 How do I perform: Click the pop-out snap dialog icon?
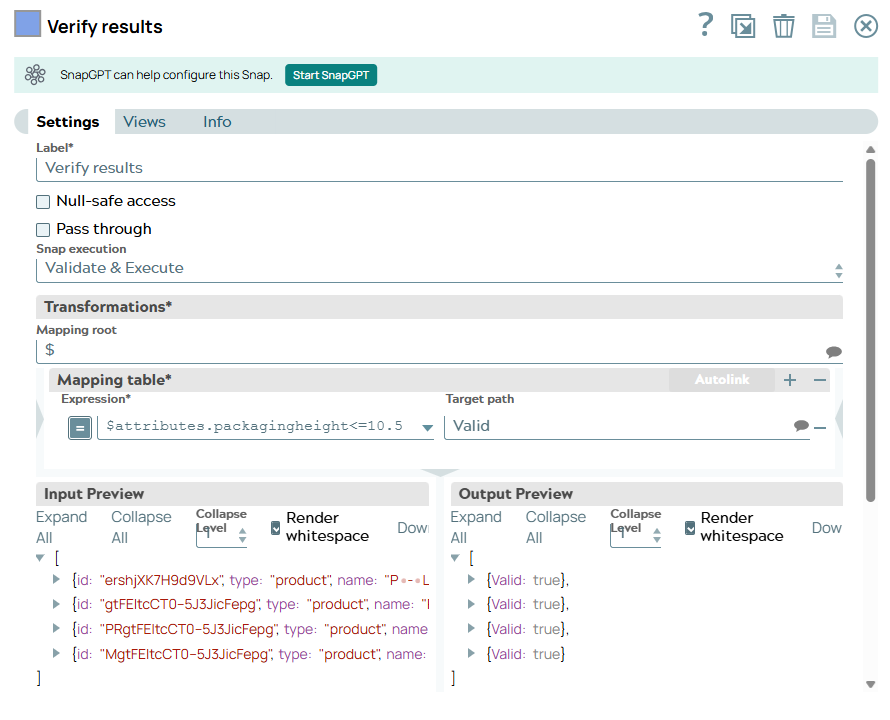743,26
